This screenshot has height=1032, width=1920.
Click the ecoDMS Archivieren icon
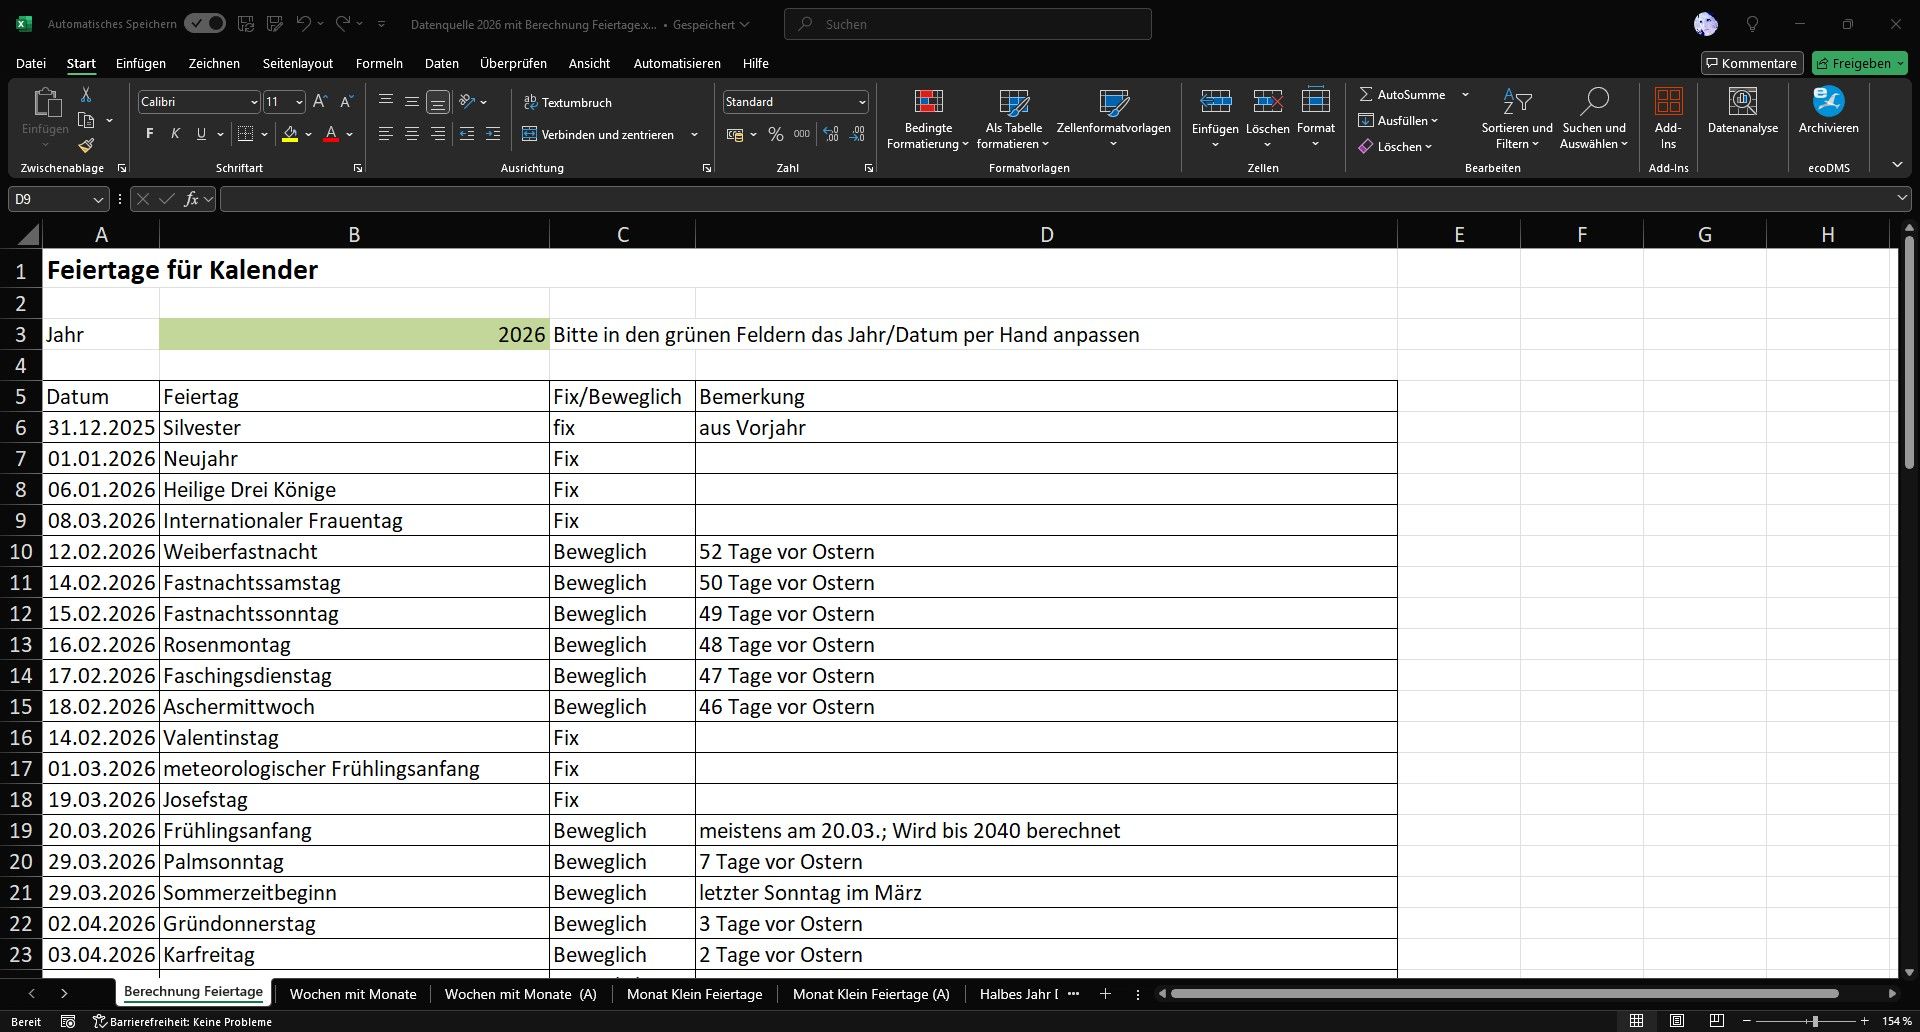pos(1828,102)
